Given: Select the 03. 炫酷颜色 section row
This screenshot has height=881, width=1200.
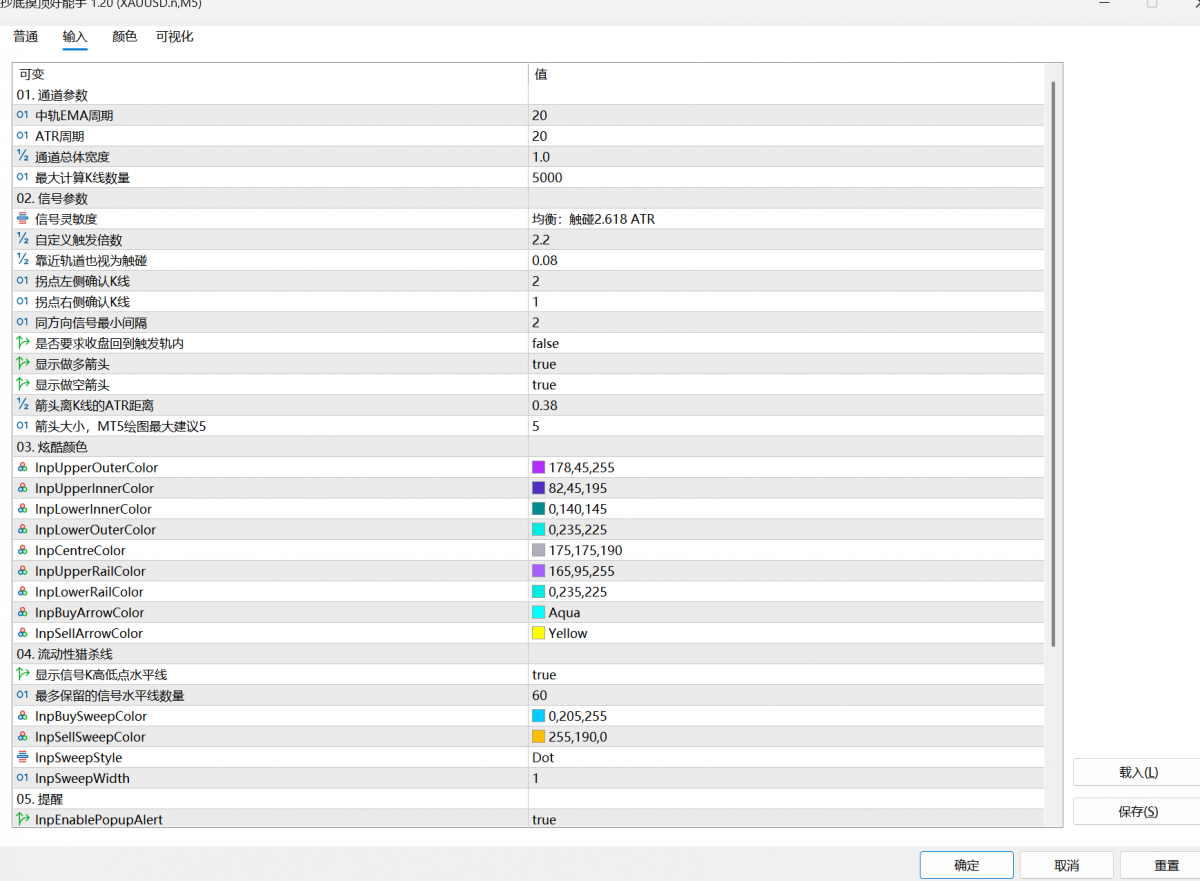Looking at the screenshot, I should coord(528,447).
